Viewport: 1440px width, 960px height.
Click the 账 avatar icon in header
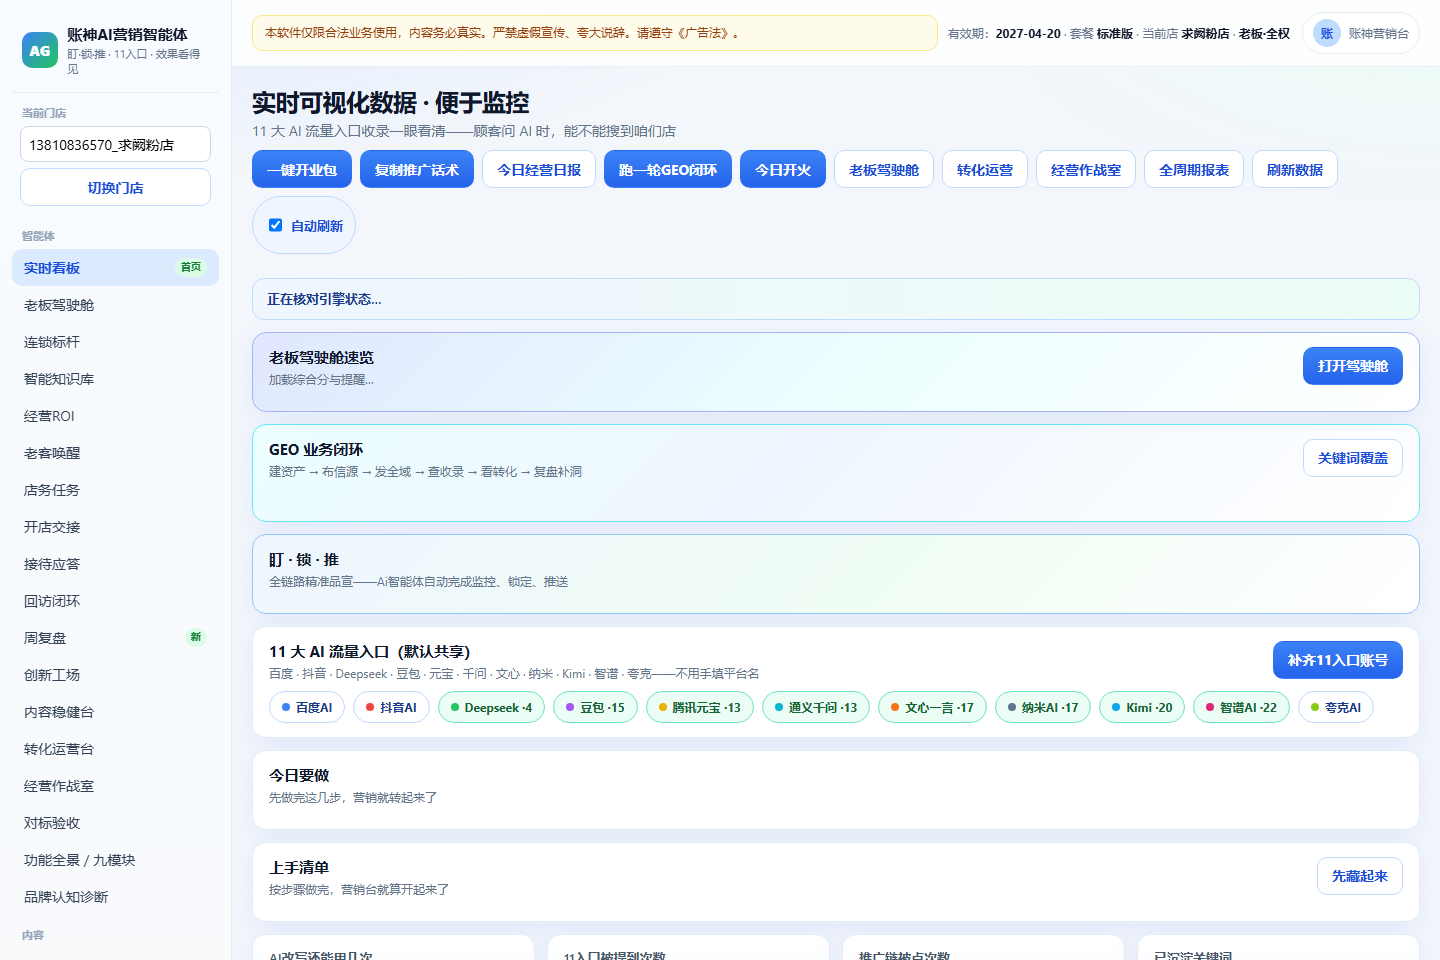1327,33
